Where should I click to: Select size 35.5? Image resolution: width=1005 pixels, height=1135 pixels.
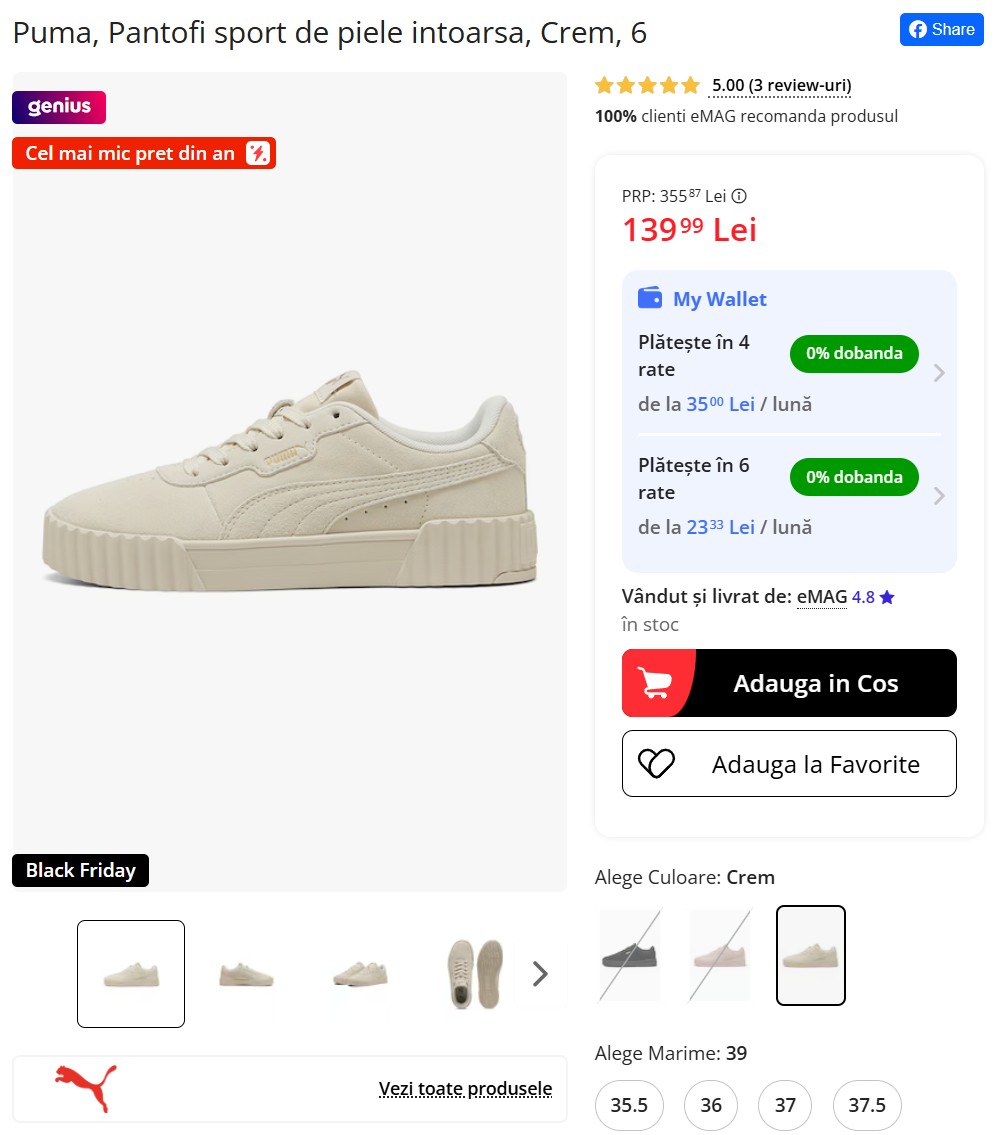pos(629,1105)
